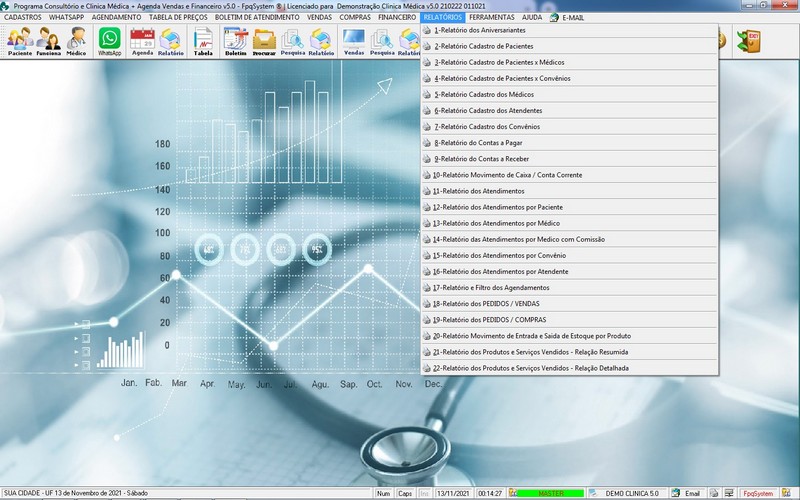Choose 6-Relatório Cadastro dos Atendentes
The width and height of the screenshot is (800, 500).
click(569, 110)
